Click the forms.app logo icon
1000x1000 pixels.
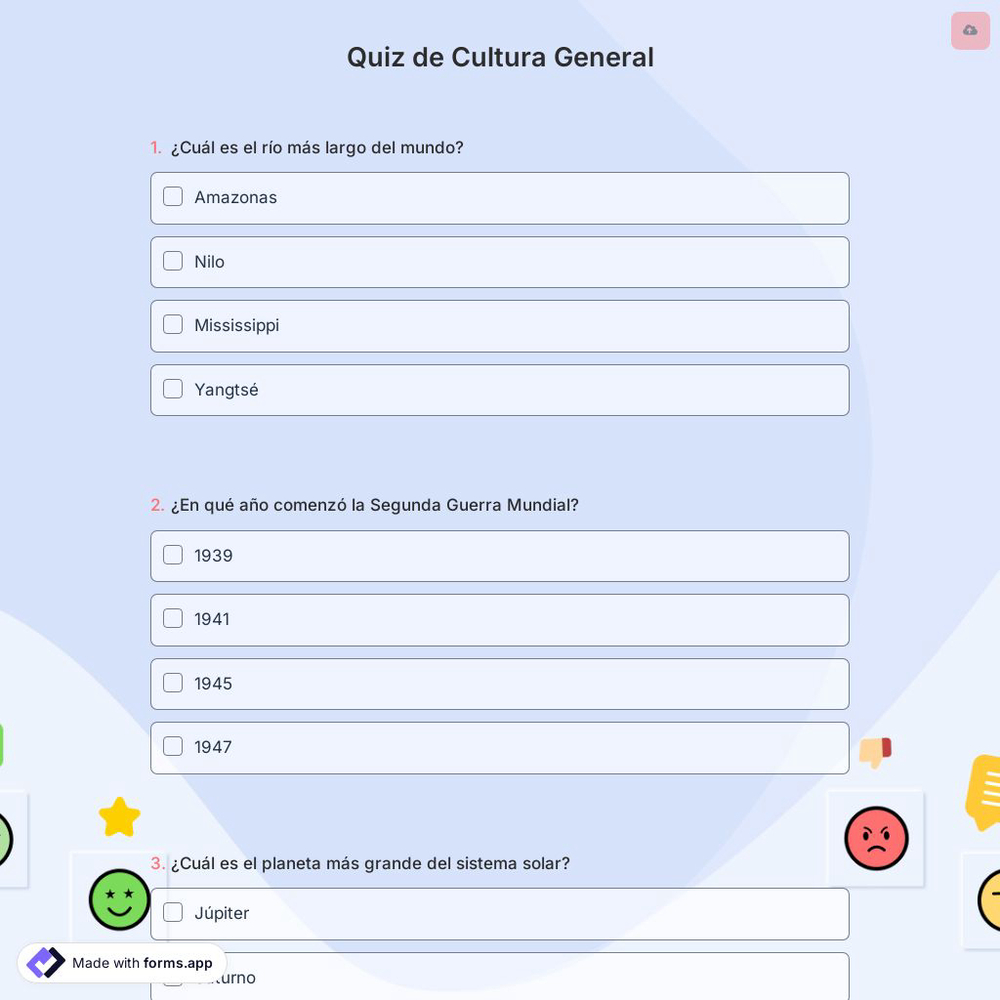(x=45, y=962)
